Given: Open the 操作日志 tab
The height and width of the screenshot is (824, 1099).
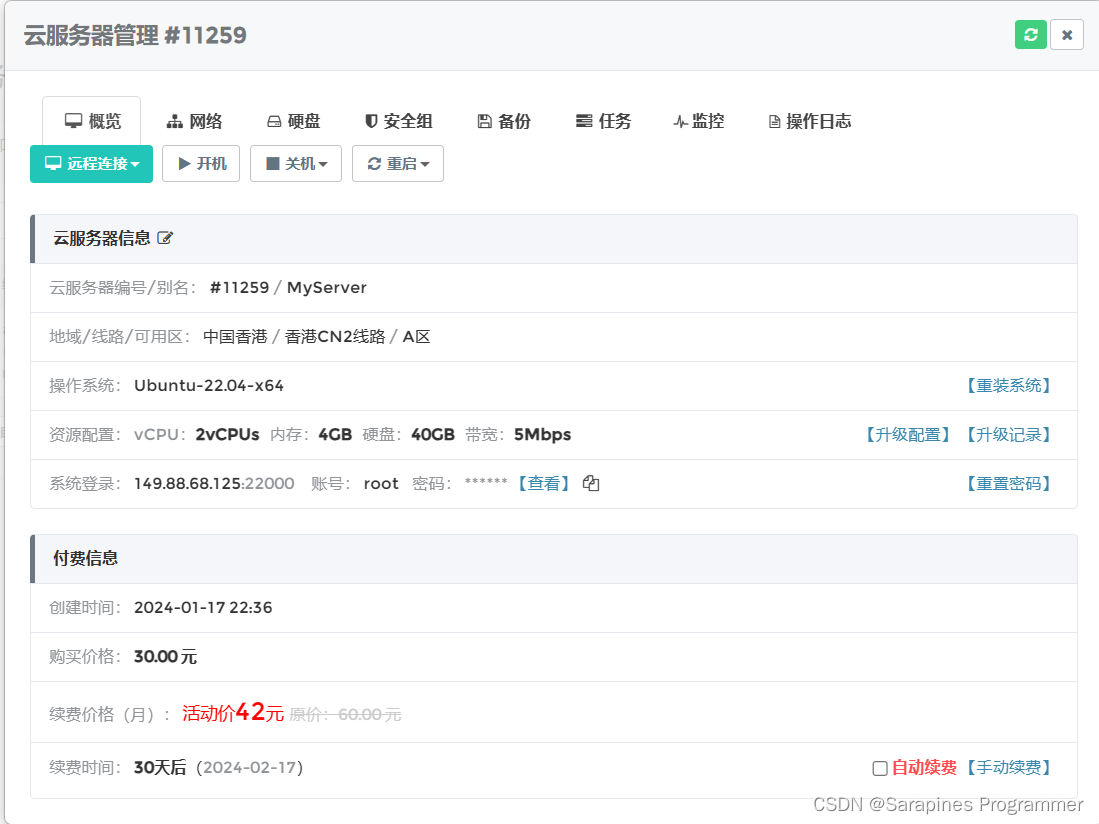Looking at the screenshot, I should pyautogui.click(x=809, y=121).
